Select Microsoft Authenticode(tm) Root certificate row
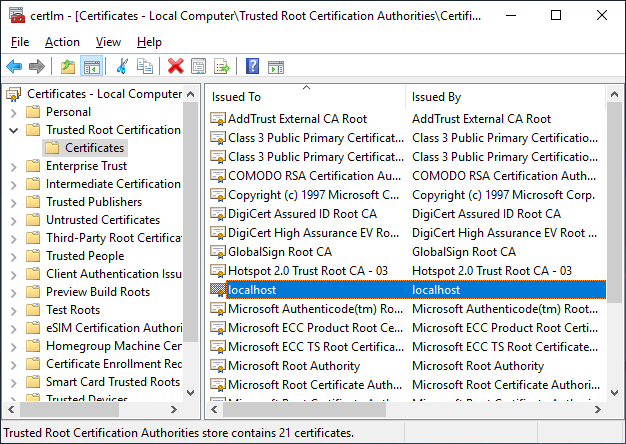The width and height of the screenshot is (626, 444). 408,309
